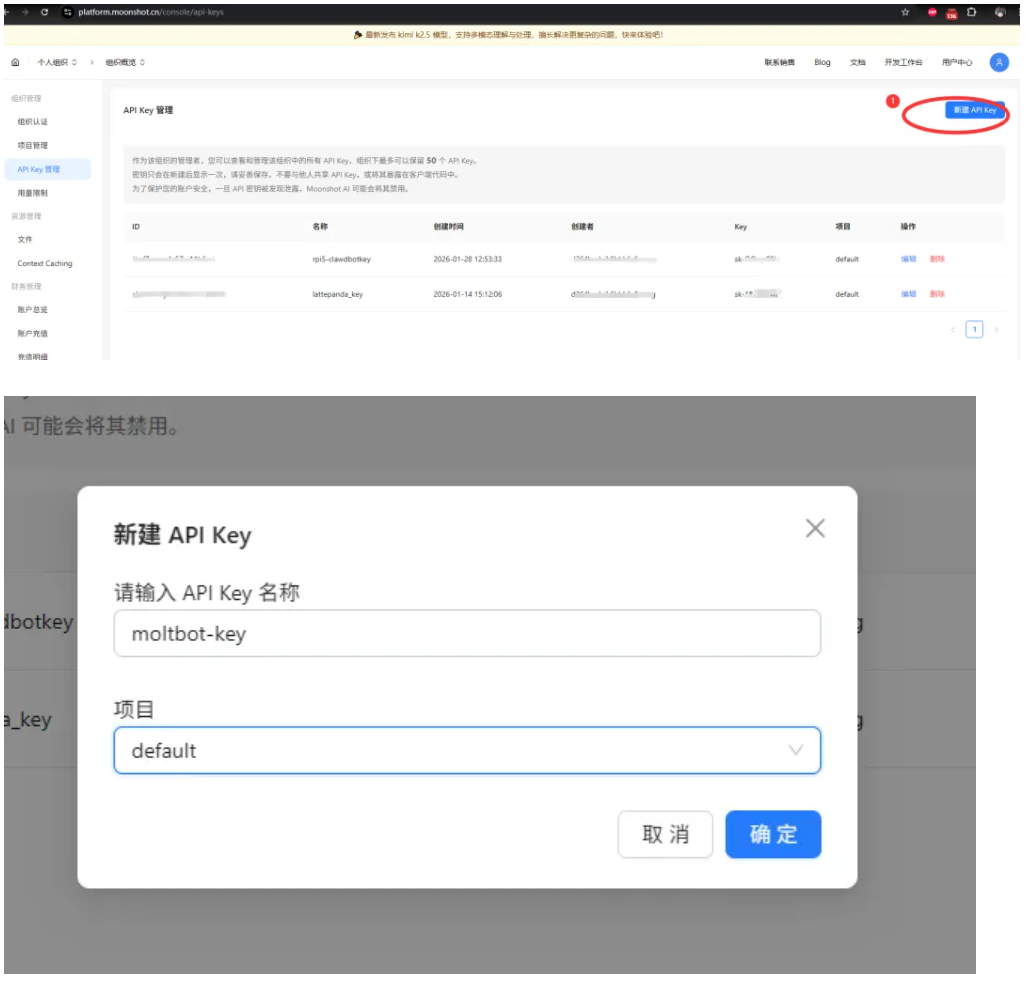Open 开发工作台 in the top navigation

[903, 62]
